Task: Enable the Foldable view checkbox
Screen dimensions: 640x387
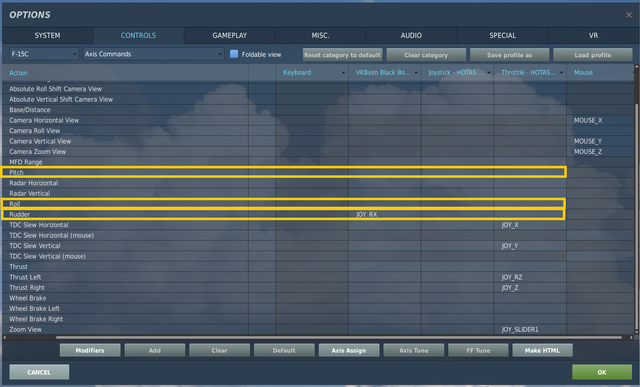Action: [x=234, y=54]
